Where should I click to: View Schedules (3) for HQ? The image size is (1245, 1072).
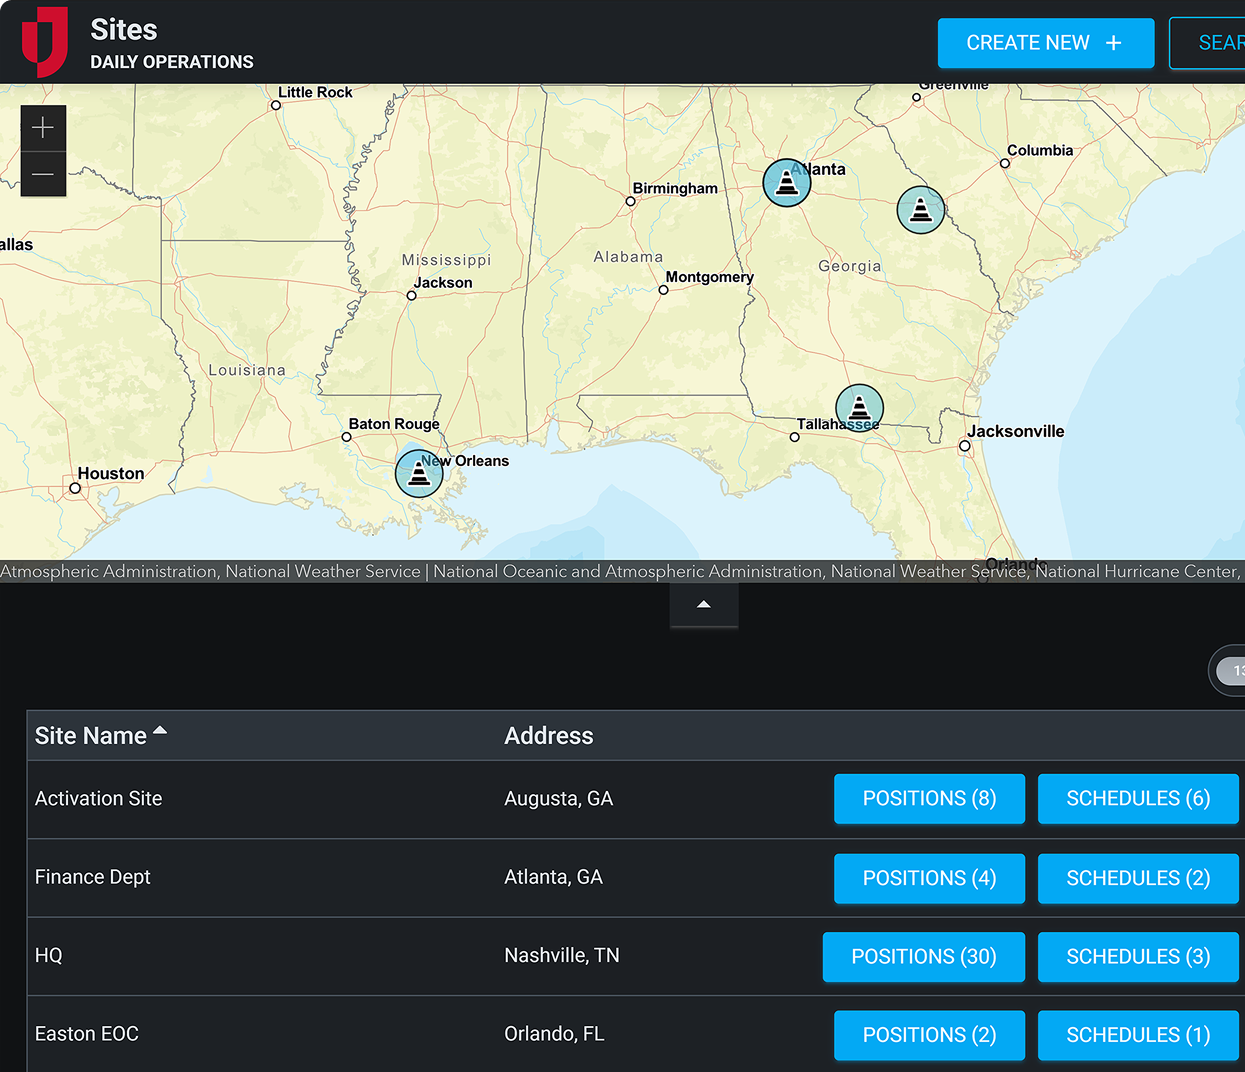[x=1137, y=957]
